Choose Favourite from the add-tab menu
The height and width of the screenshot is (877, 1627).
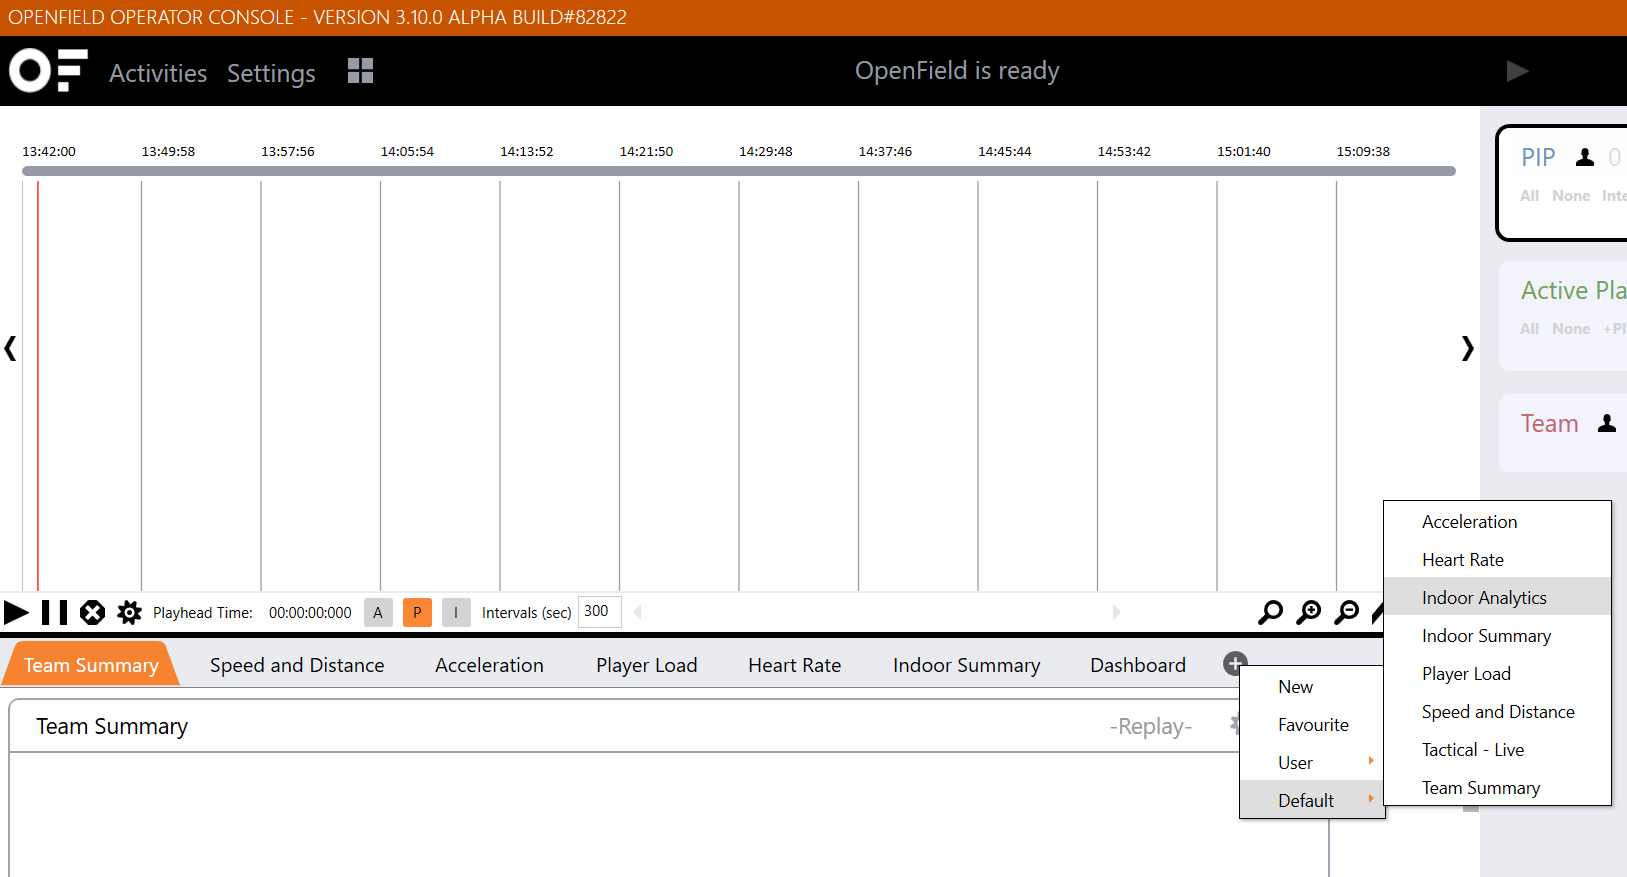coord(1312,724)
